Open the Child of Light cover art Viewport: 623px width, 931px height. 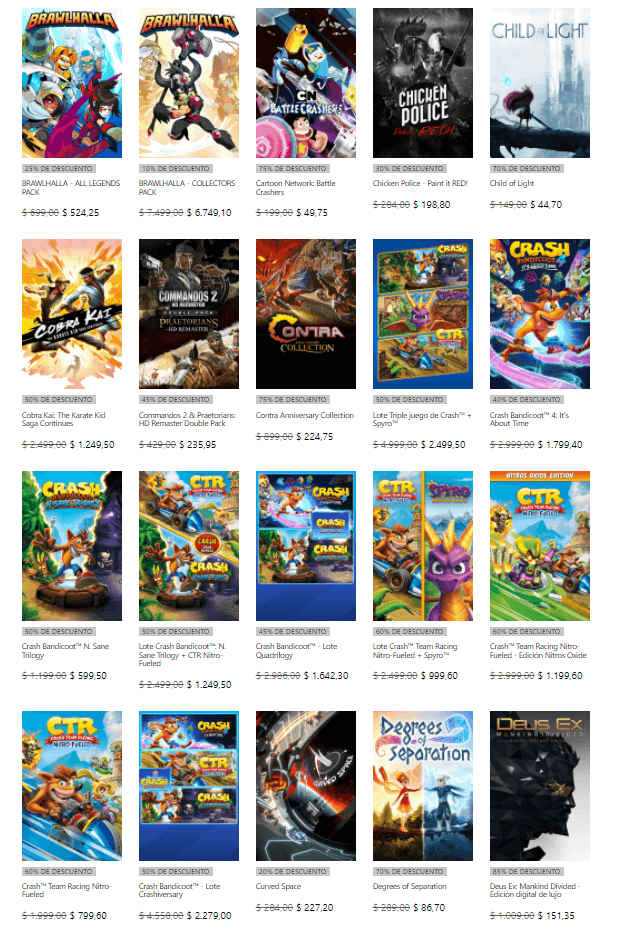[540, 83]
